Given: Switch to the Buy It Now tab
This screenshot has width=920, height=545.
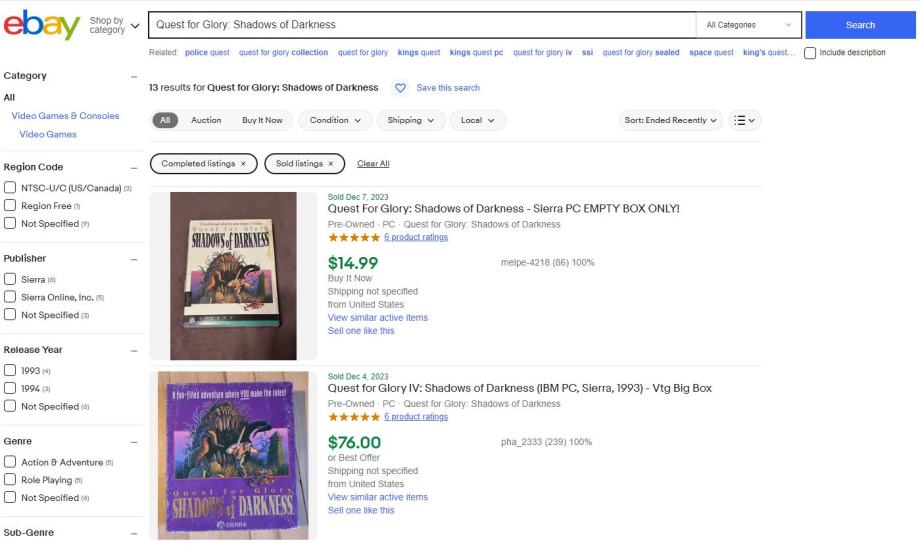Looking at the screenshot, I should [x=262, y=120].
